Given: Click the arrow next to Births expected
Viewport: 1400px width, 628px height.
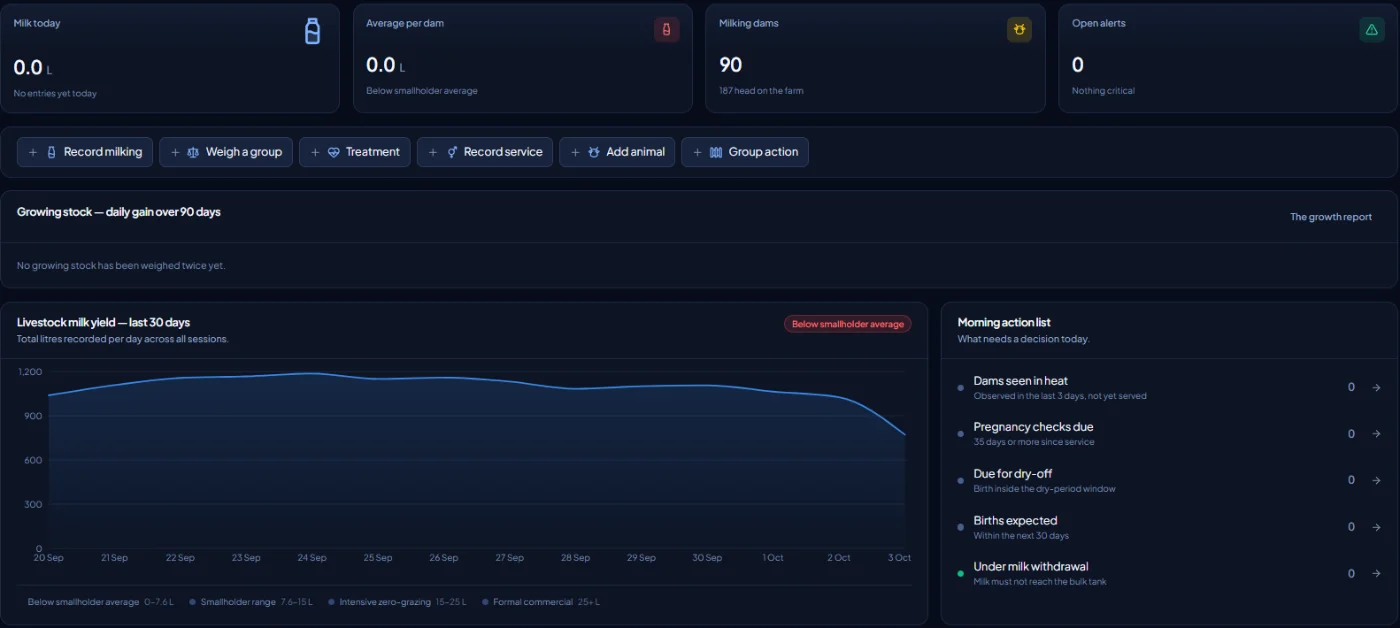Looking at the screenshot, I should pos(1376,527).
